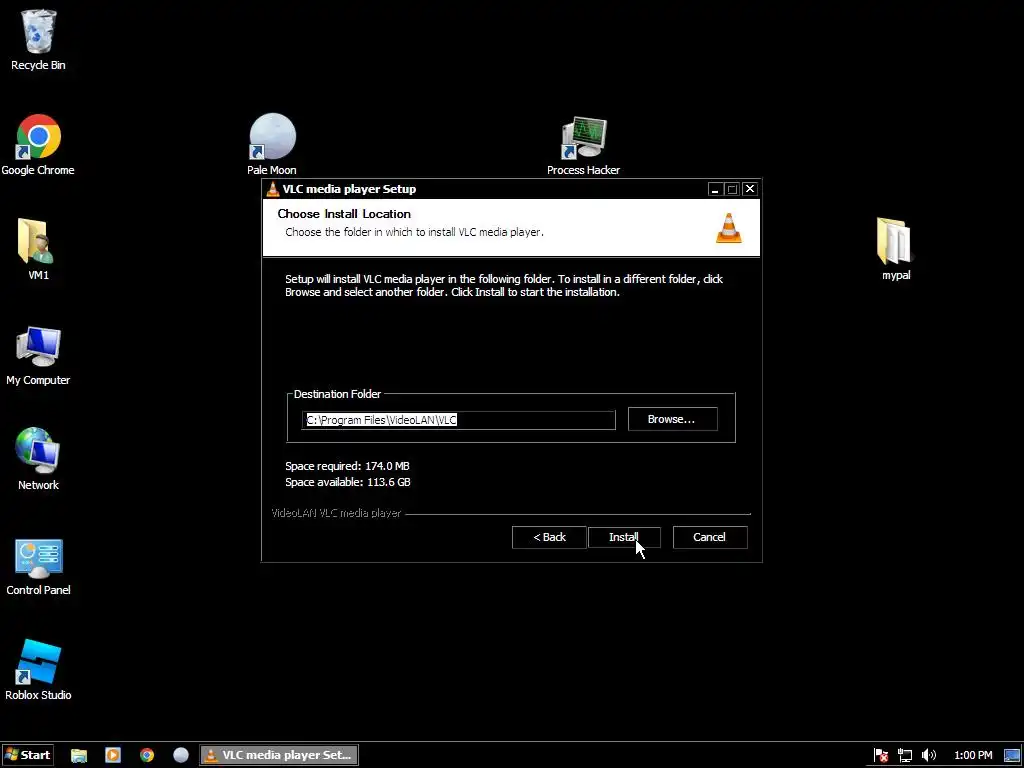
Task: Launch Pale Moon from the taskbar
Action: tap(181, 755)
